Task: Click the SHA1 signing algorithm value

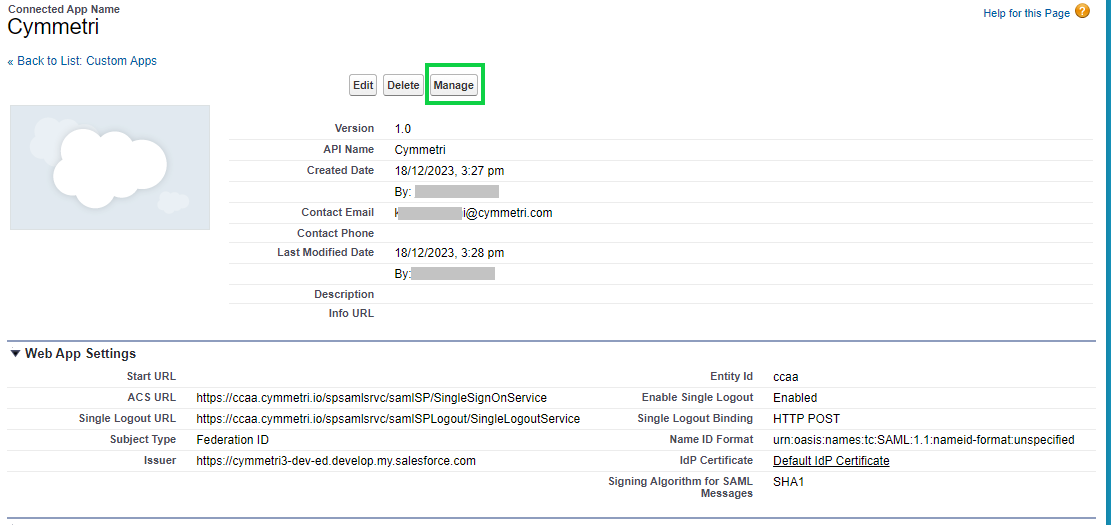Action: [x=788, y=482]
